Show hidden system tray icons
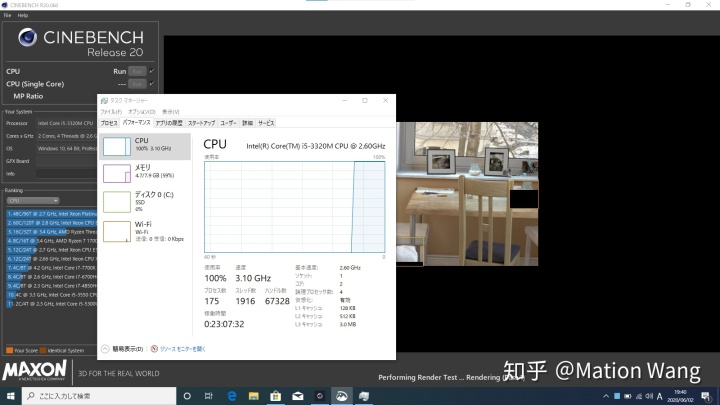The height and width of the screenshot is (405, 720). tap(606, 396)
